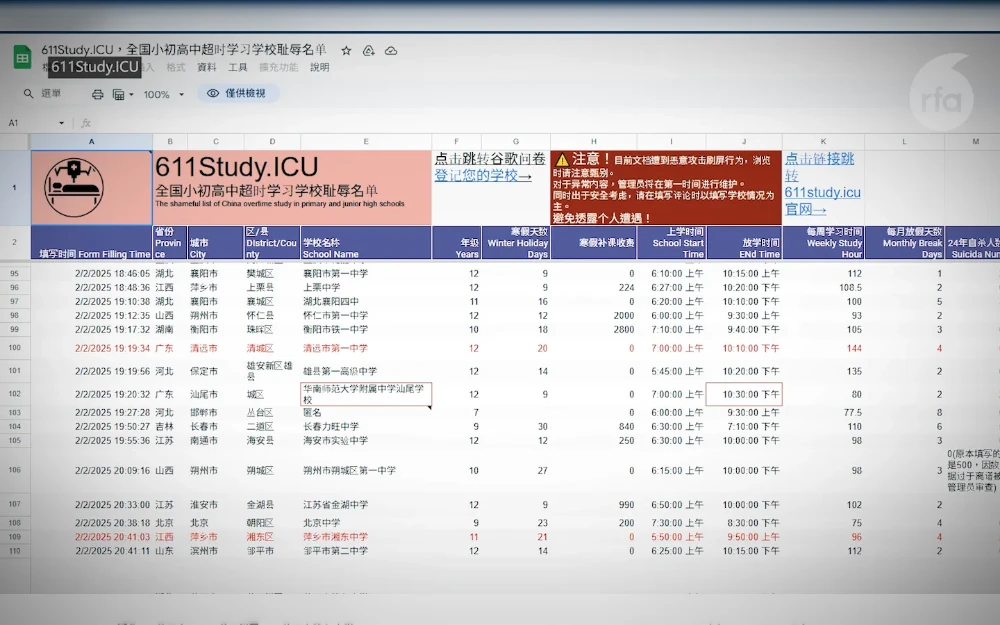Open the 資料 menu
This screenshot has height=625, width=1000.
206,68
